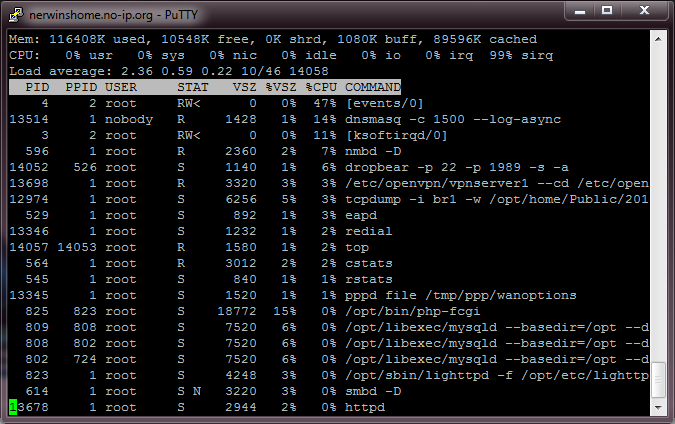Click the scrollbar down arrow
Image resolution: width=675 pixels, height=424 pixels.
pyautogui.click(x=658, y=408)
